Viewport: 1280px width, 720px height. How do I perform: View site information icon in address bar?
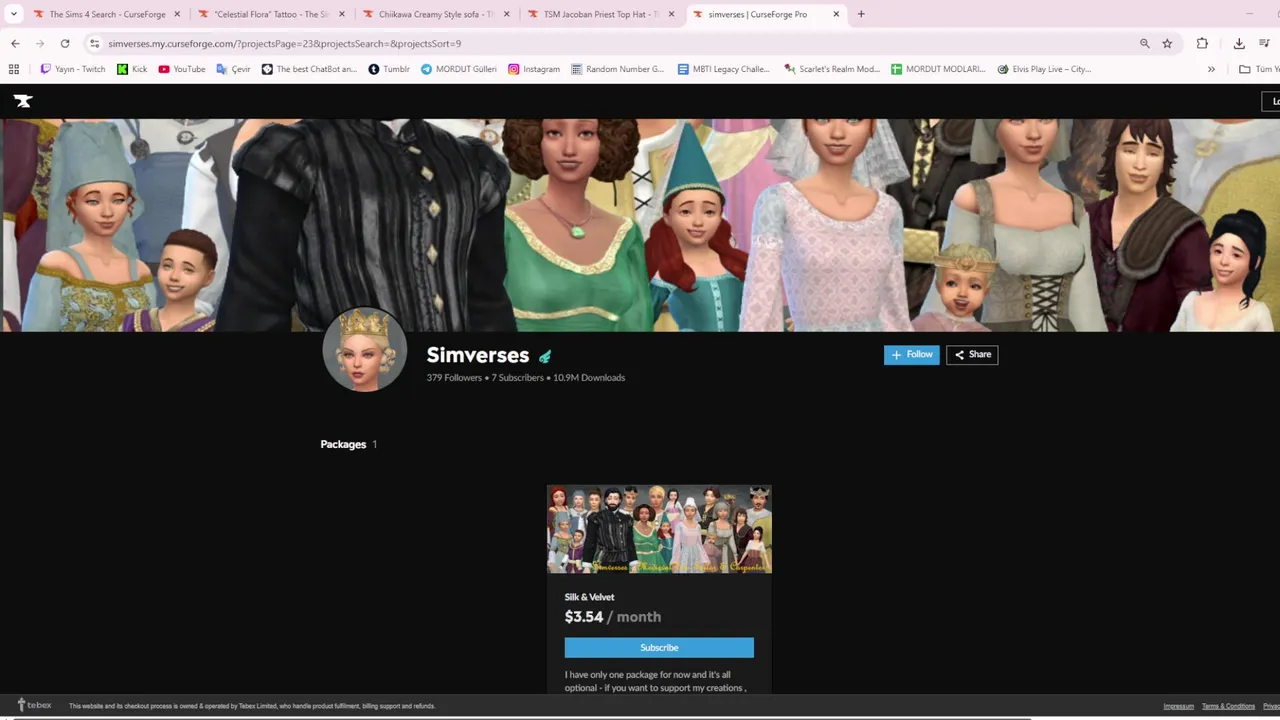94,43
